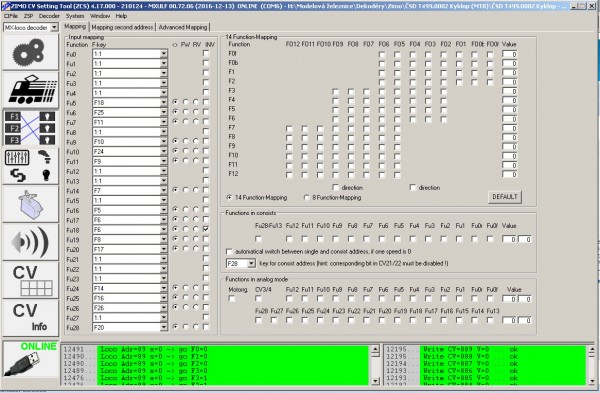Click the mixer sliders icon
Viewport: 600px width, 393px height.
click(17, 157)
